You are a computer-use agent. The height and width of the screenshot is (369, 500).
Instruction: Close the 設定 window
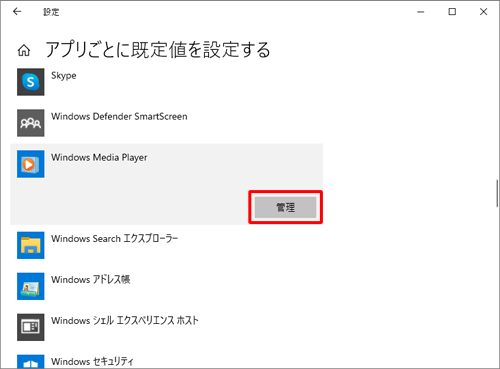(x=483, y=12)
